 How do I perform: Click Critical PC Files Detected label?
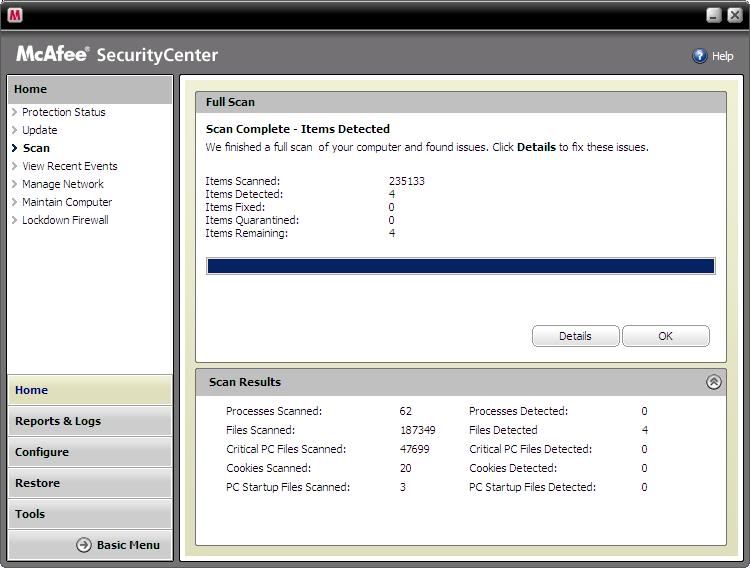(530, 449)
